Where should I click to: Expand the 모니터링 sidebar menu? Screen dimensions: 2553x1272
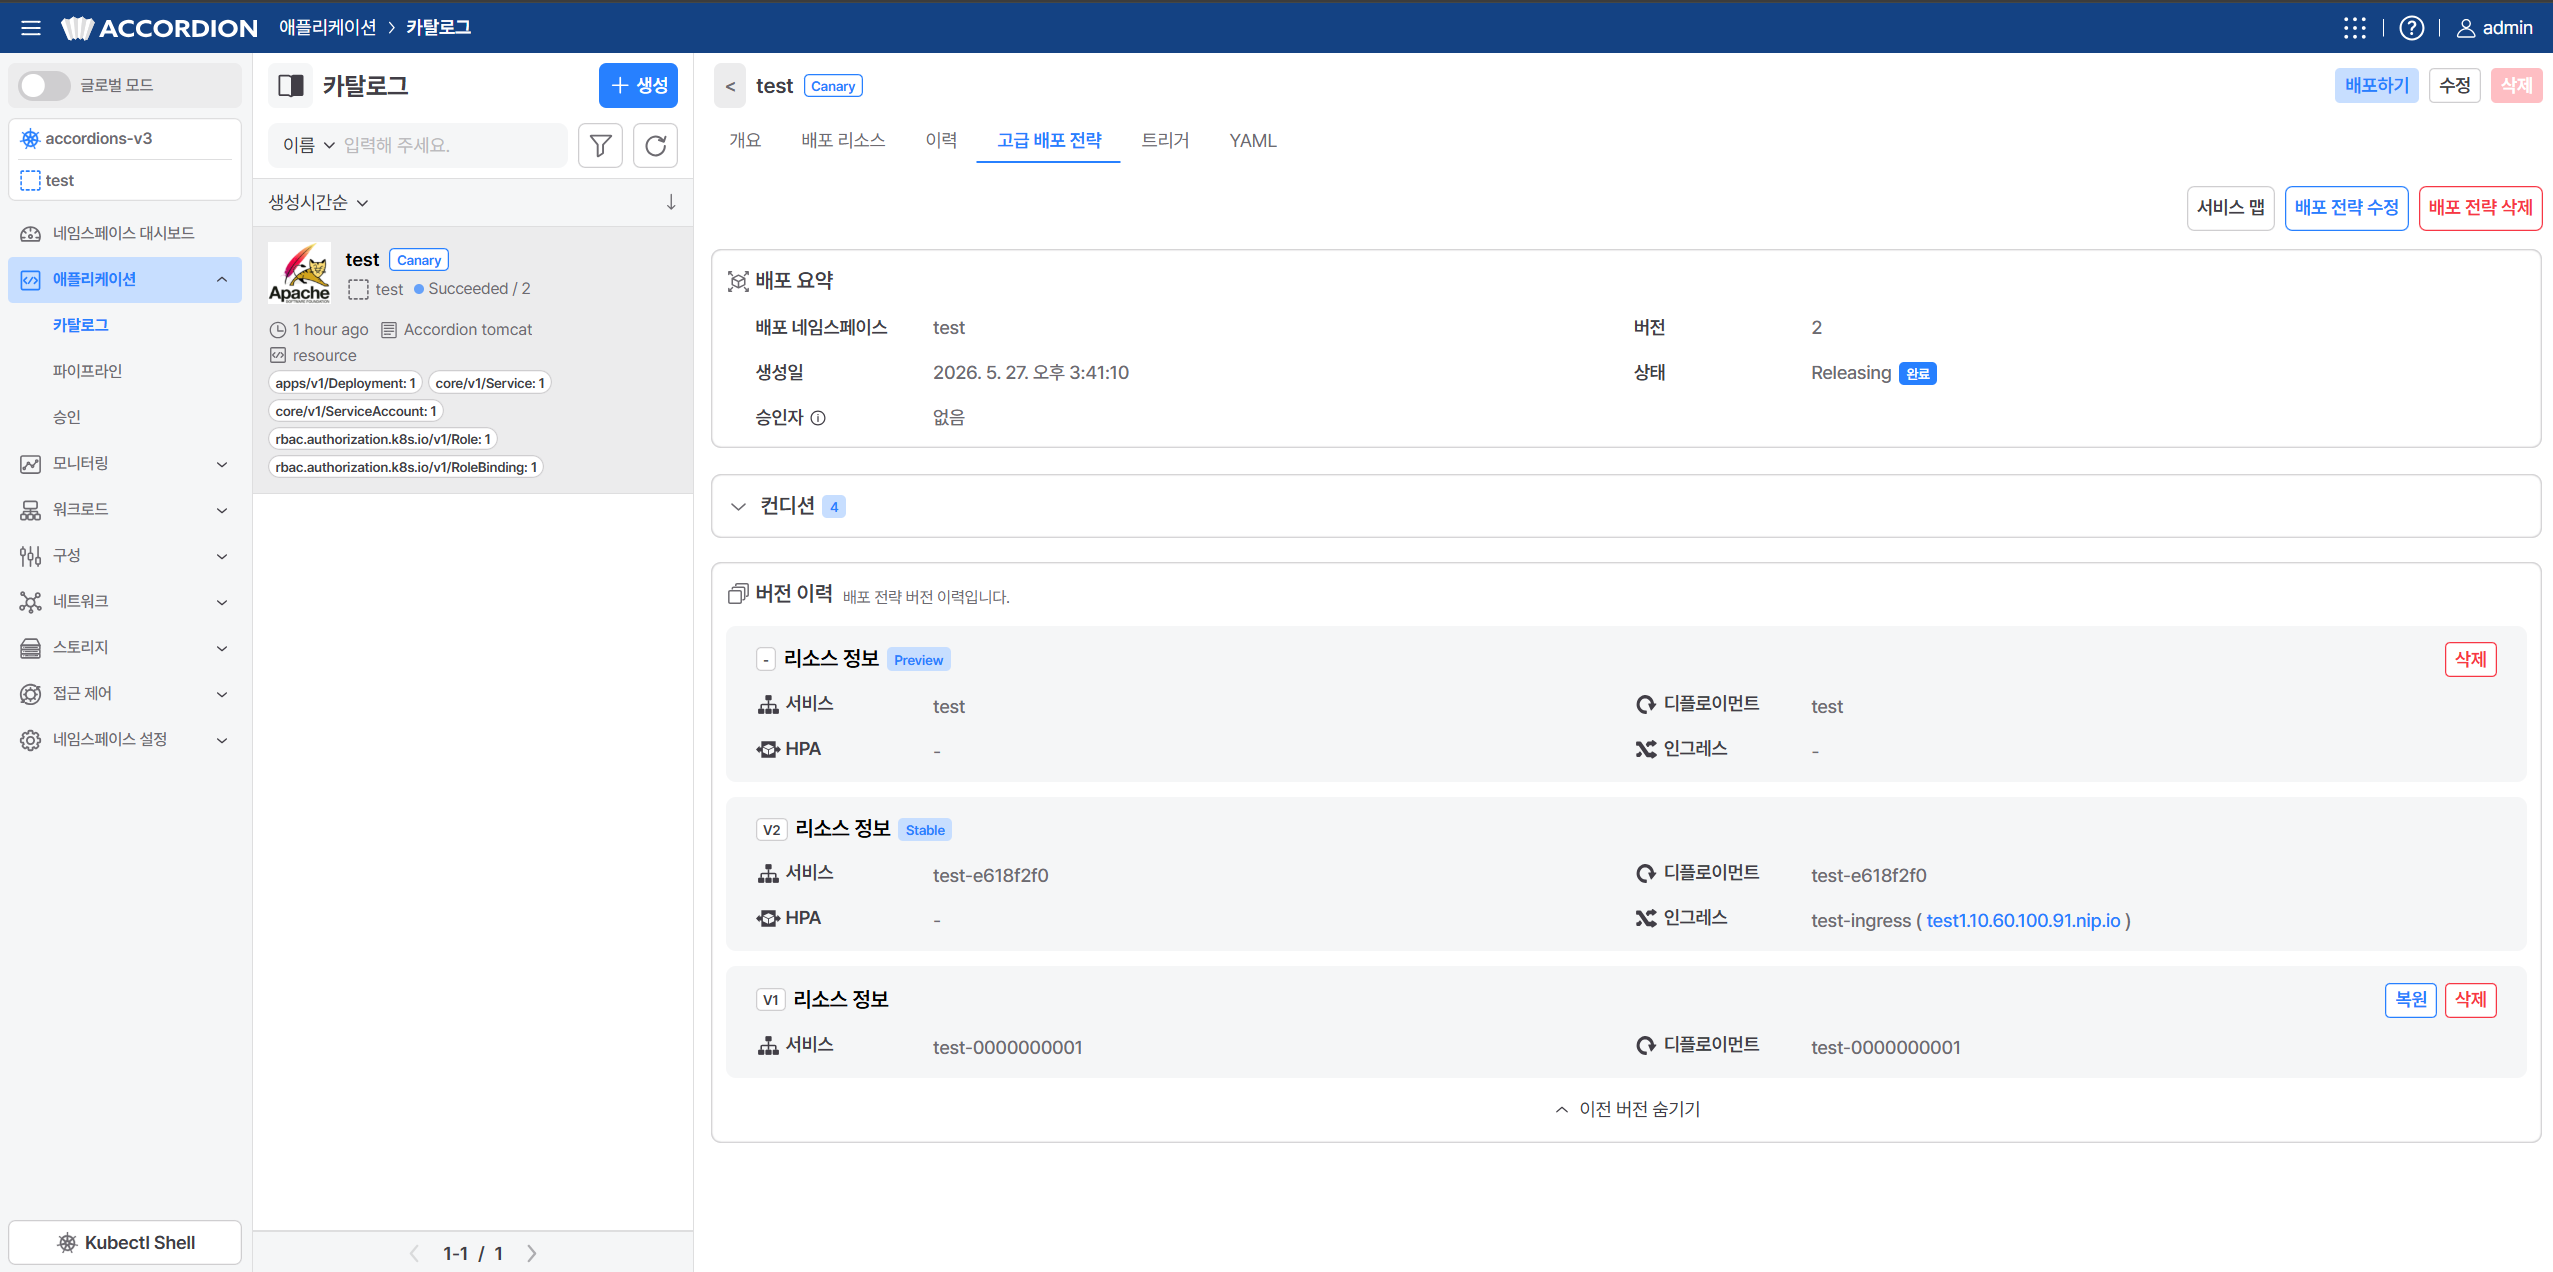125,463
